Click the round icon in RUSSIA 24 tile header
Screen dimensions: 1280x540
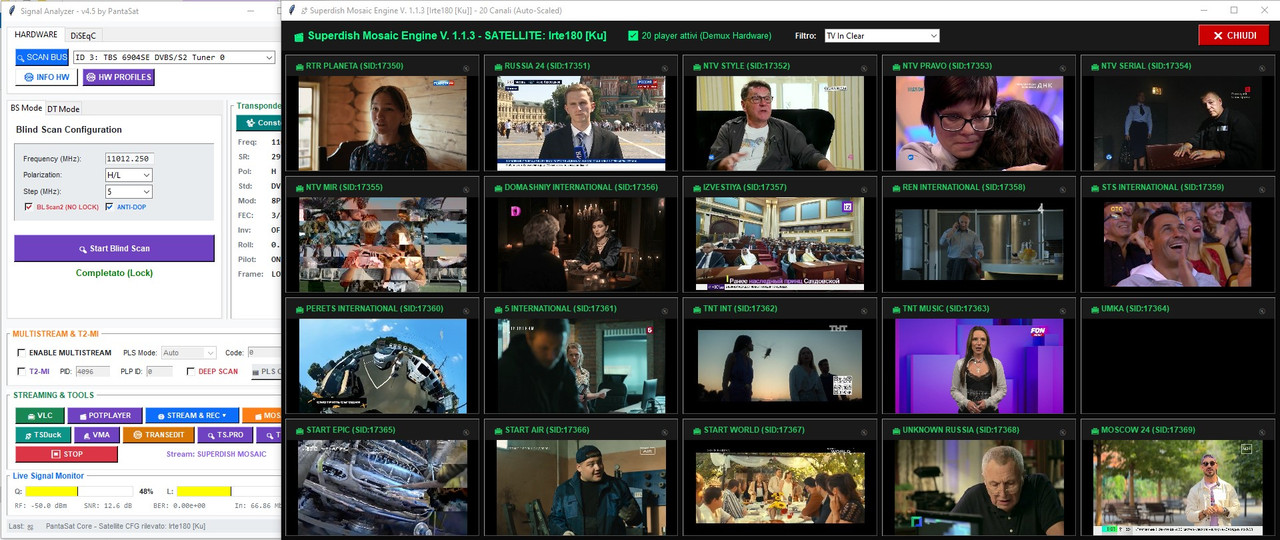(x=665, y=68)
